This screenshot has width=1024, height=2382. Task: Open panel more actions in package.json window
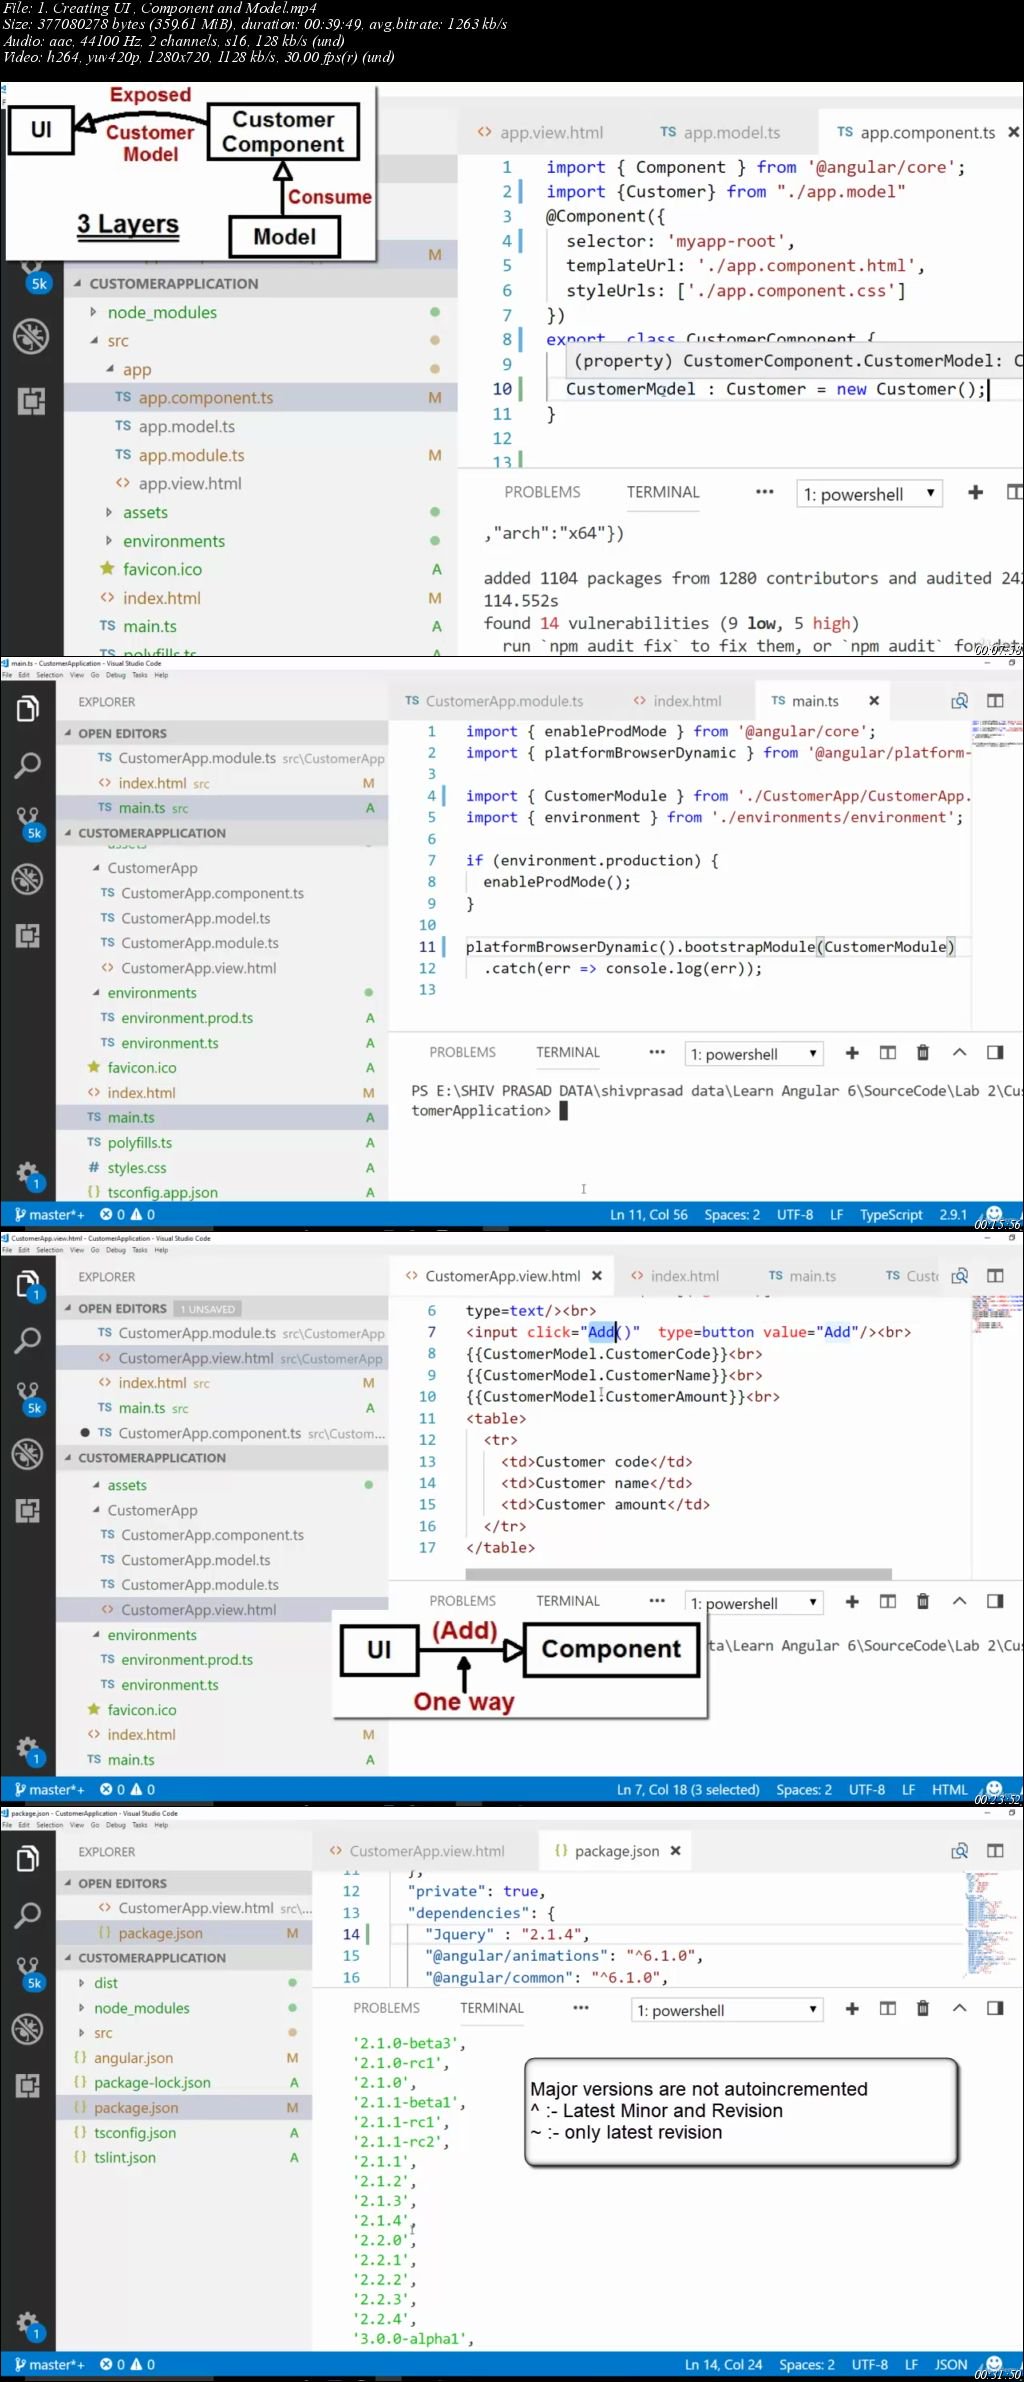[581, 2008]
